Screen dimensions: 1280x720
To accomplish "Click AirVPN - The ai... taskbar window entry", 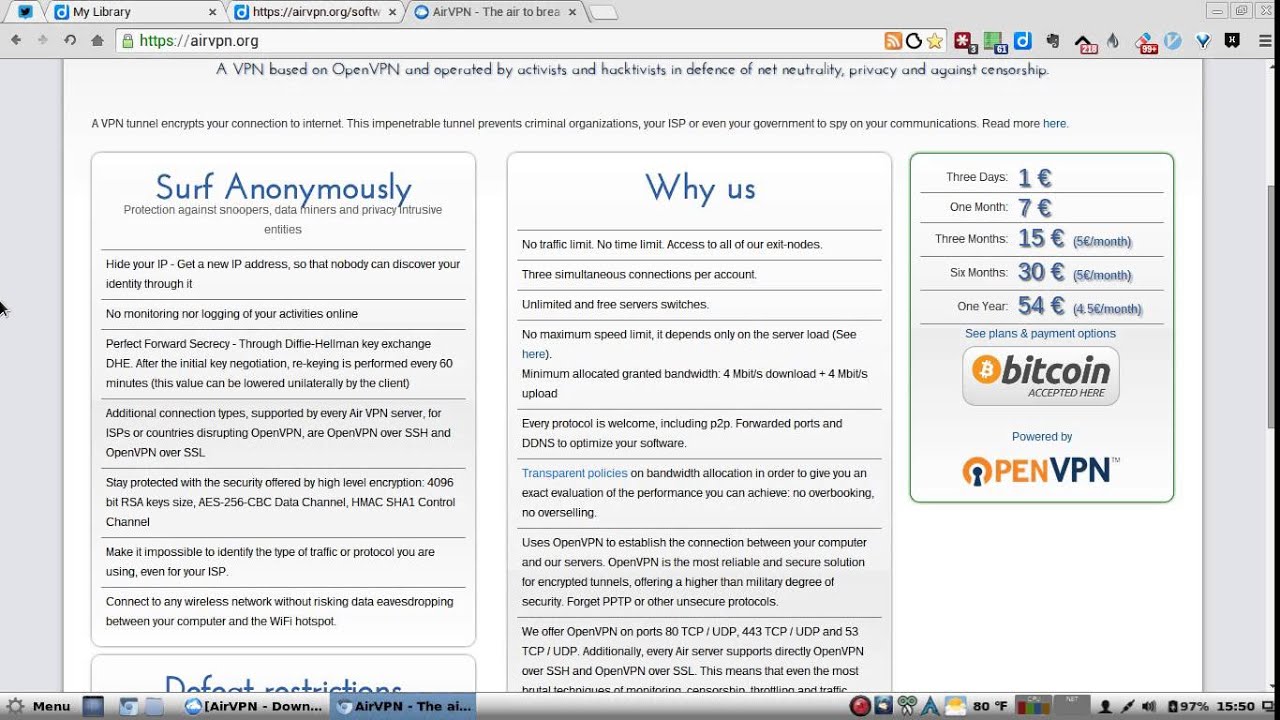I will [x=404, y=706].
